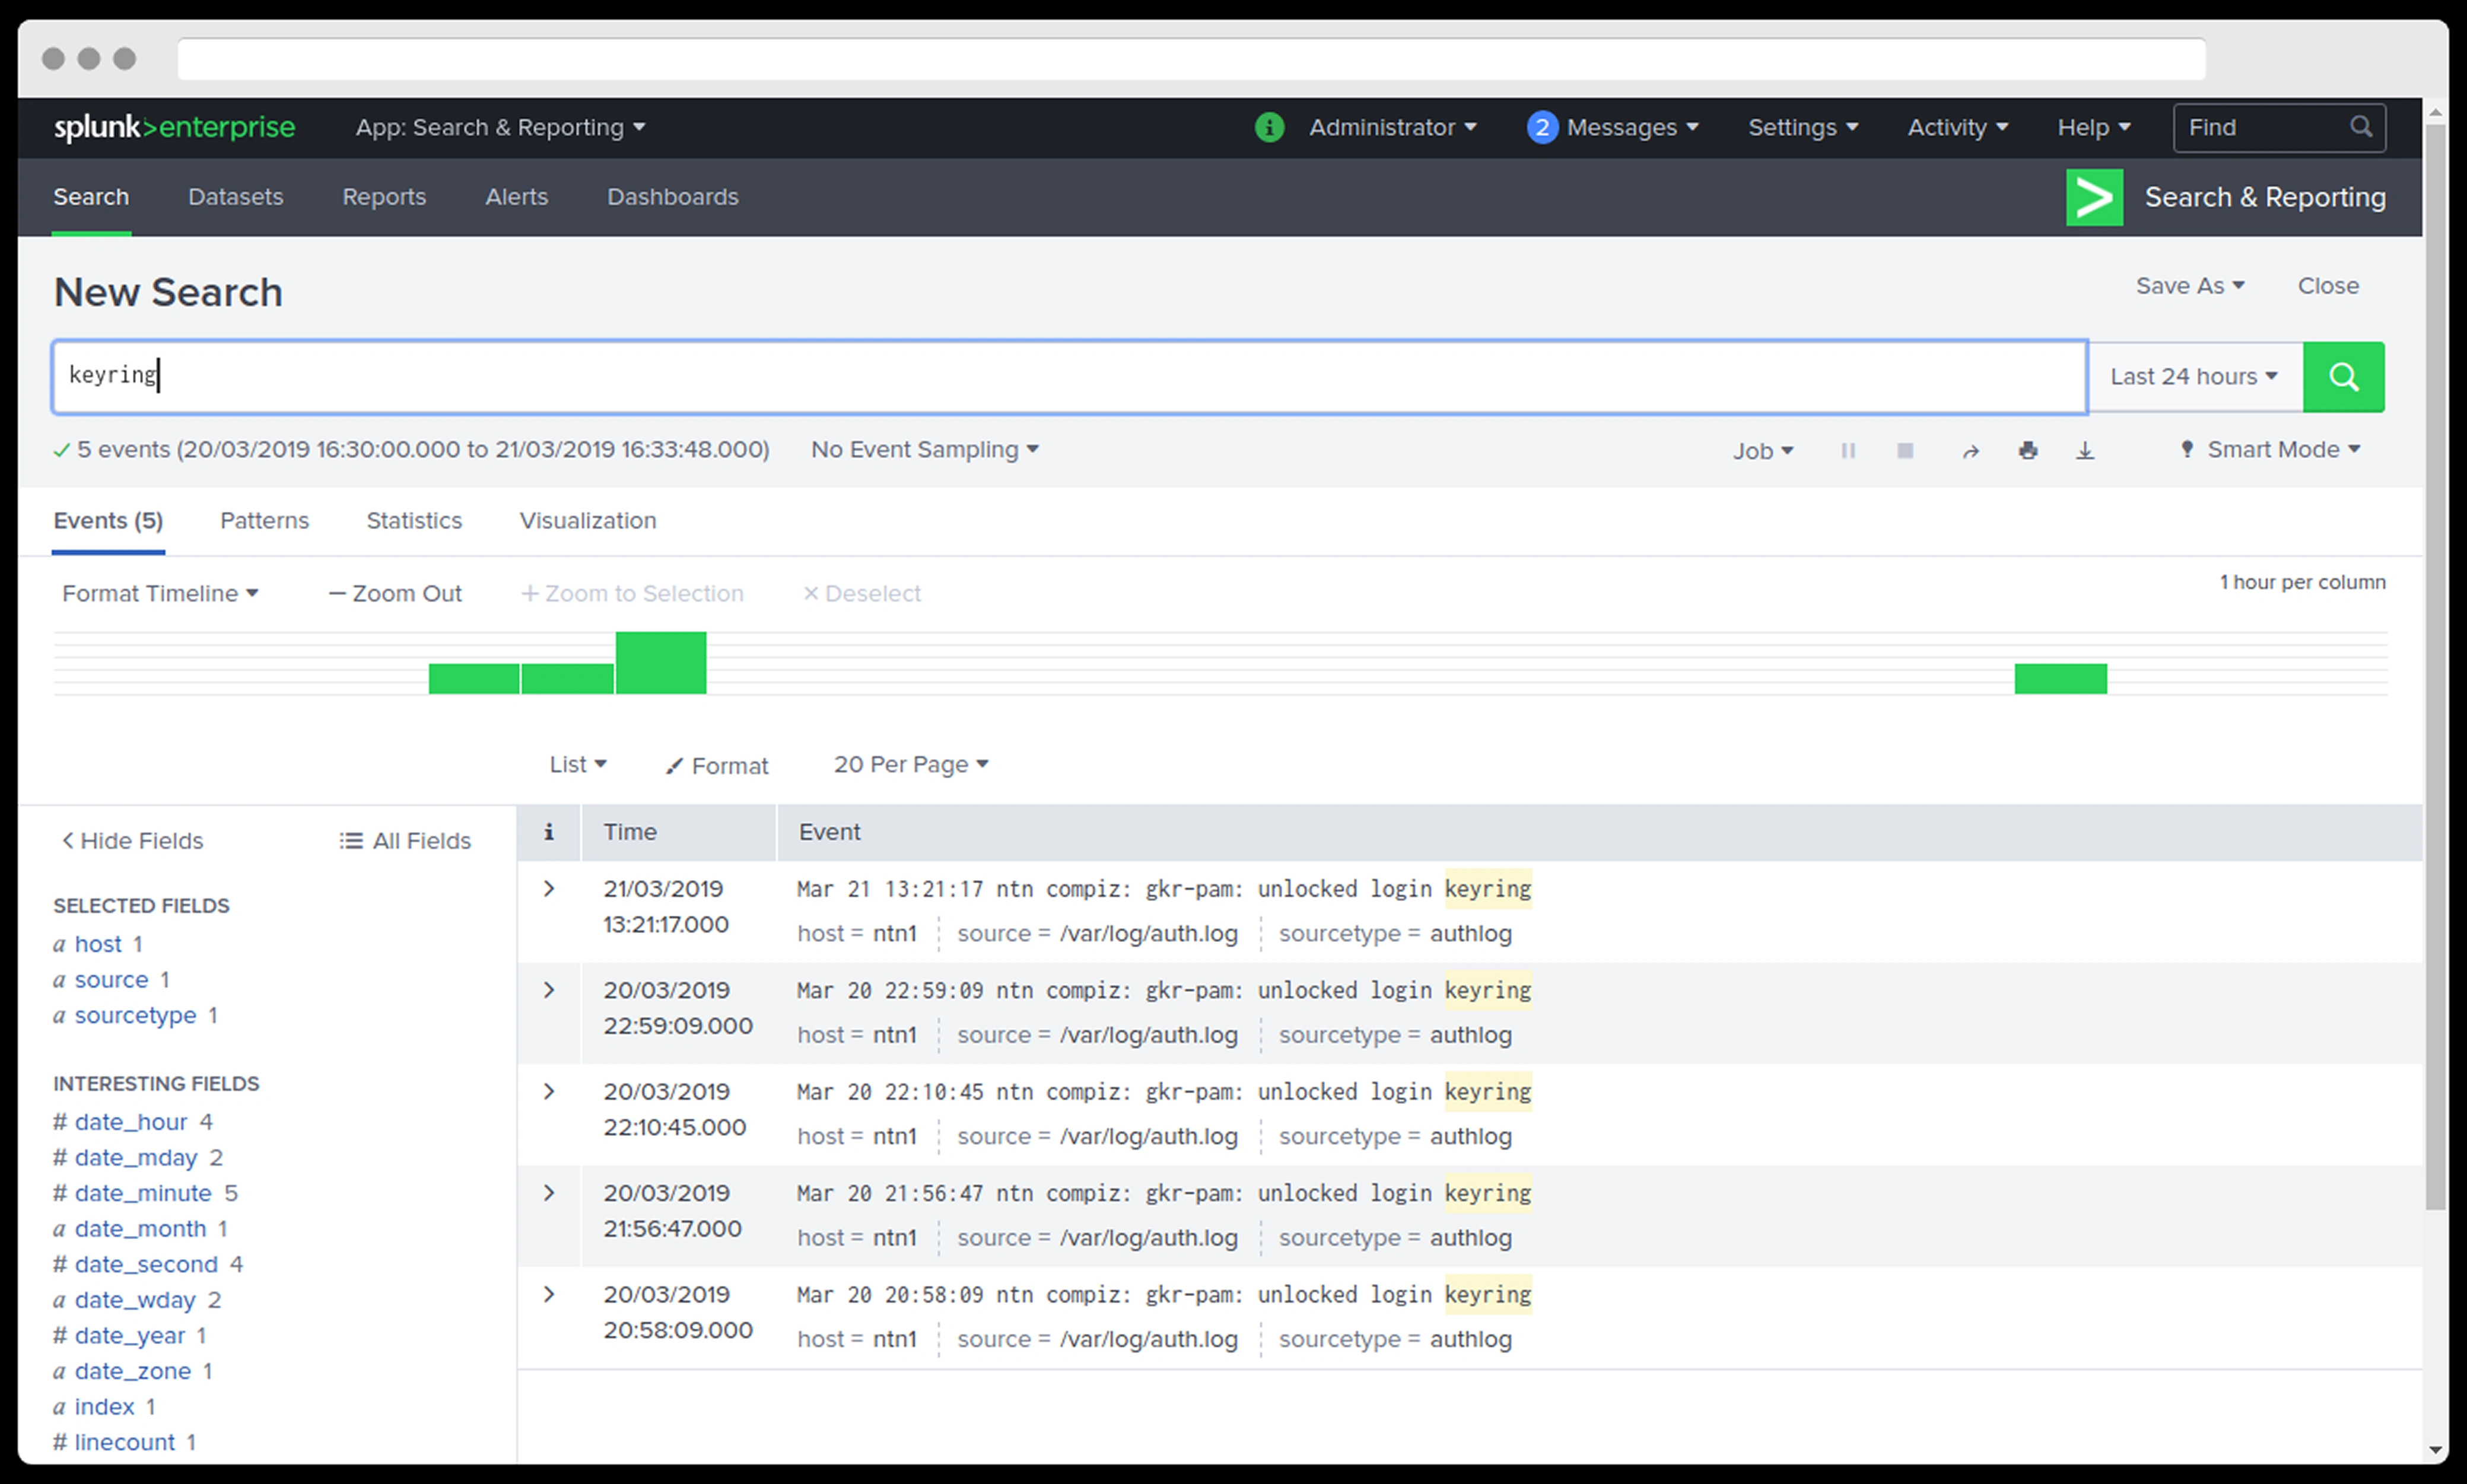2467x1484 pixels.
Task: Click the green info icon beside Administrator
Action: coord(1269,128)
